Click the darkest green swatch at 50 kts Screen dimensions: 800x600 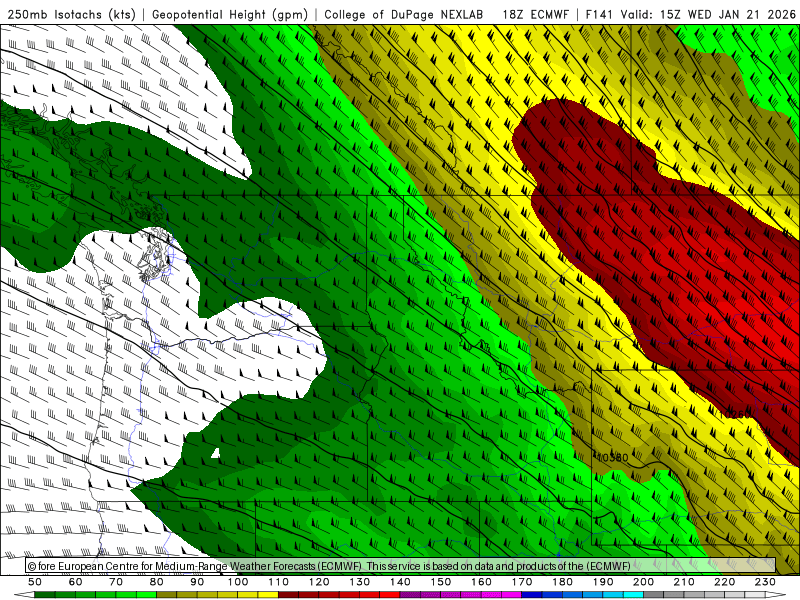click(45, 595)
